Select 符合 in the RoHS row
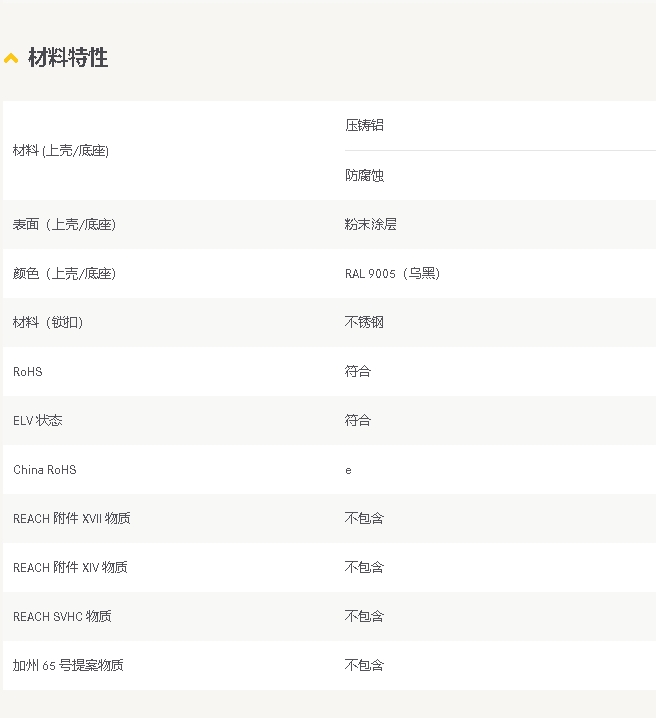 pyautogui.click(x=358, y=371)
